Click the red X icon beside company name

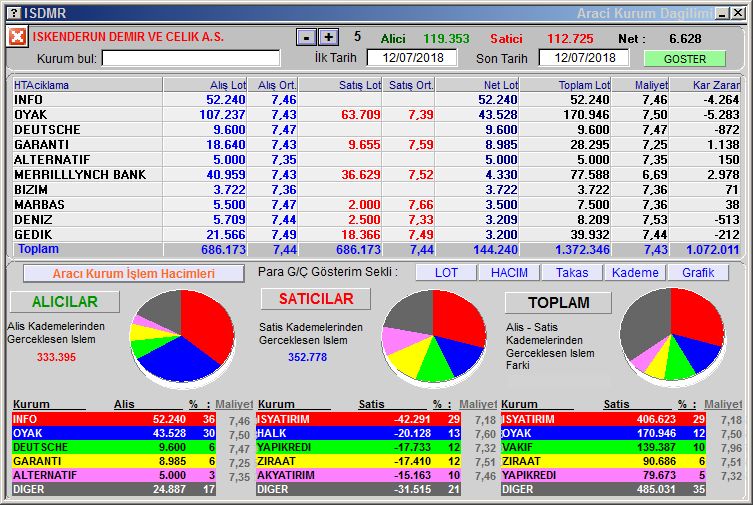(17, 36)
